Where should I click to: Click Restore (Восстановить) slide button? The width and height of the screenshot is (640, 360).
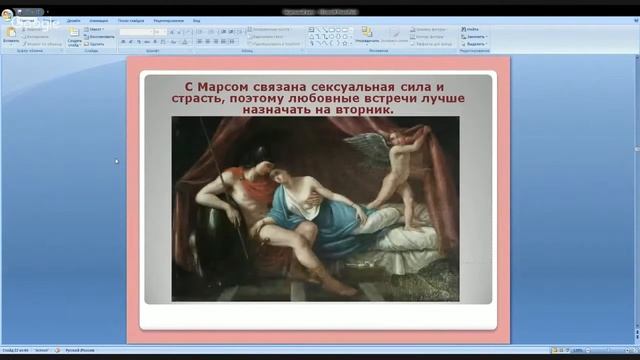[x=99, y=37]
